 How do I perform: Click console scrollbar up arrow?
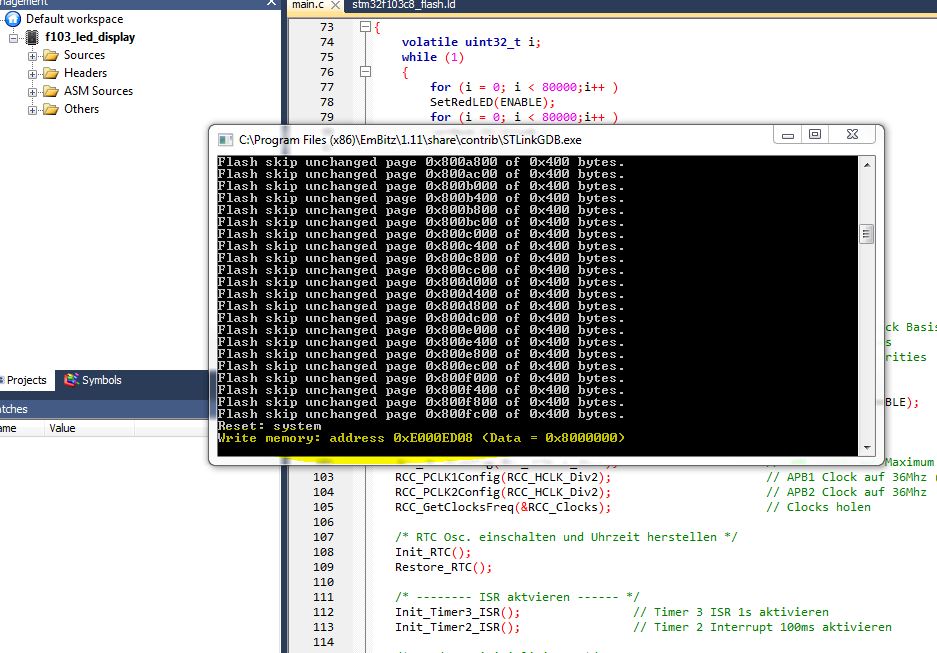866,164
